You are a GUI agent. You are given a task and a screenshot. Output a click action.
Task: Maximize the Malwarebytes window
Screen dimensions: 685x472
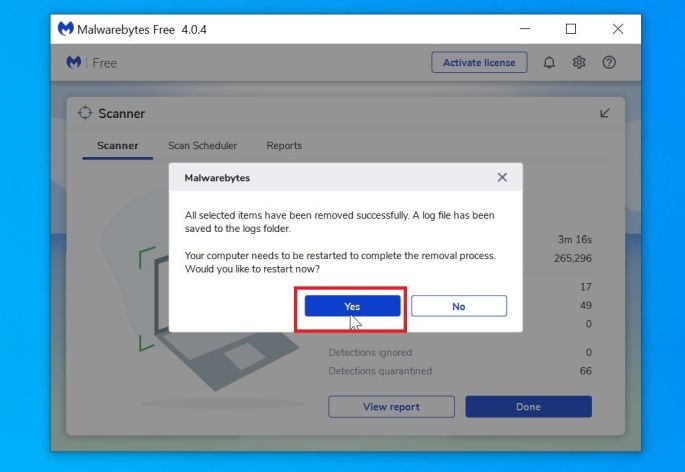point(571,29)
